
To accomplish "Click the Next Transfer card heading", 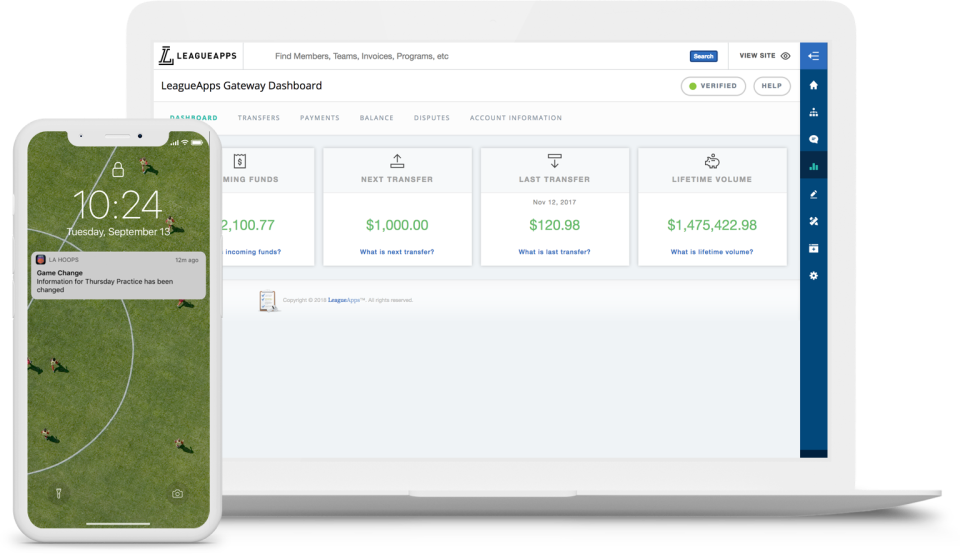I will click(397, 179).
